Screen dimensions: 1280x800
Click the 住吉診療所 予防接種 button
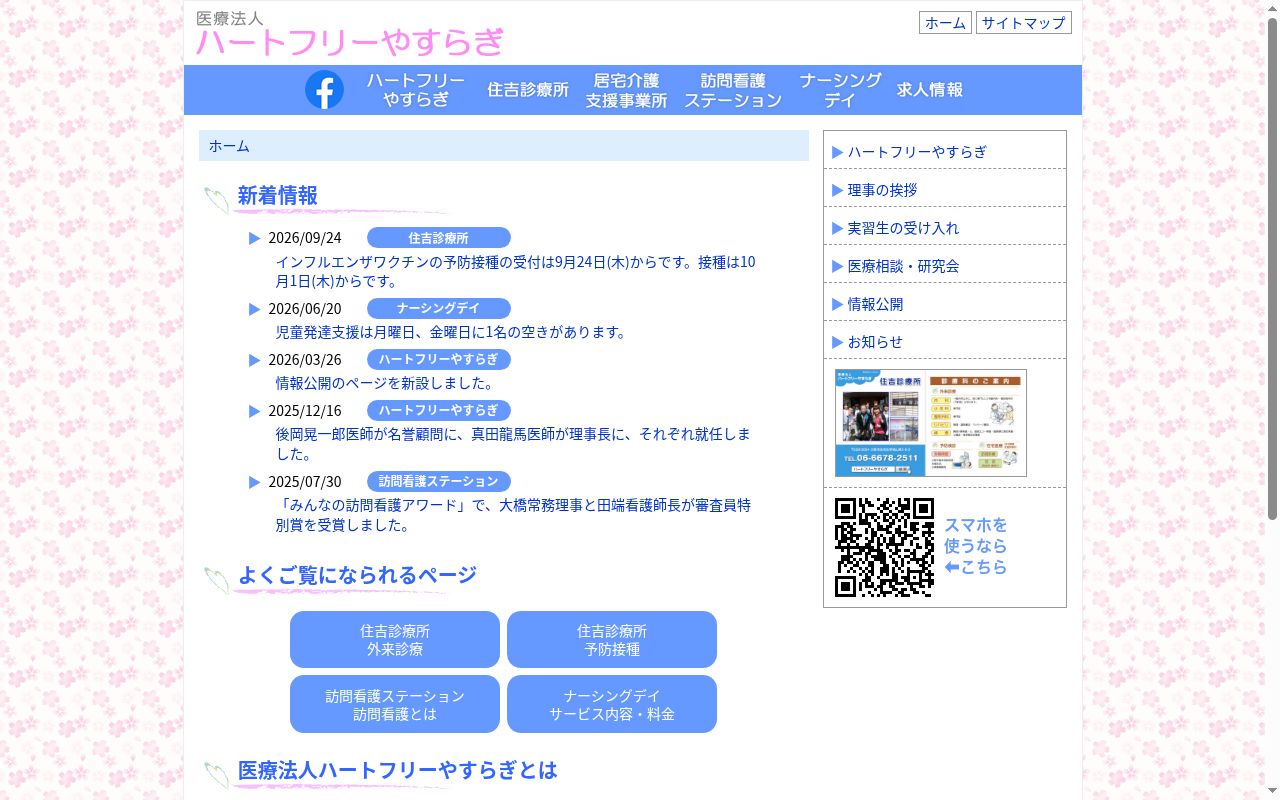[612, 640]
